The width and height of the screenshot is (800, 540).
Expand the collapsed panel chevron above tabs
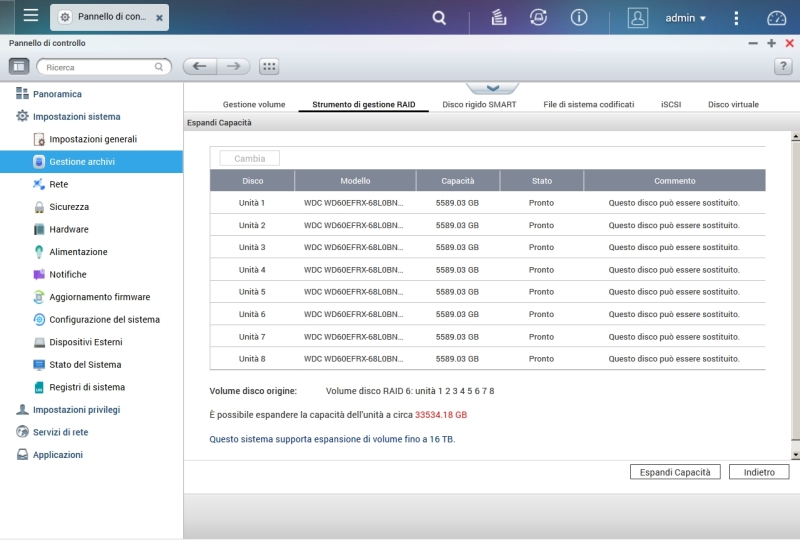tap(492, 89)
